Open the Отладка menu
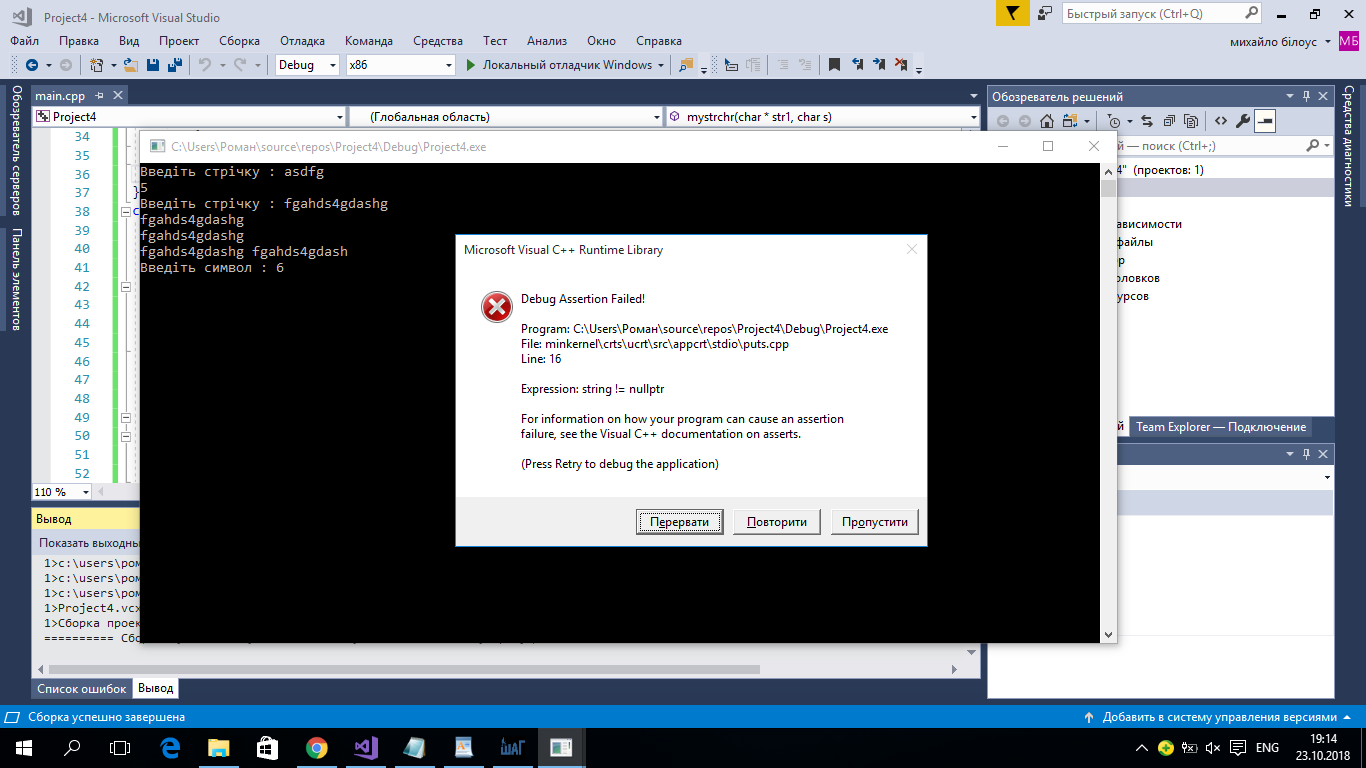1366x768 pixels. coord(302,41)
